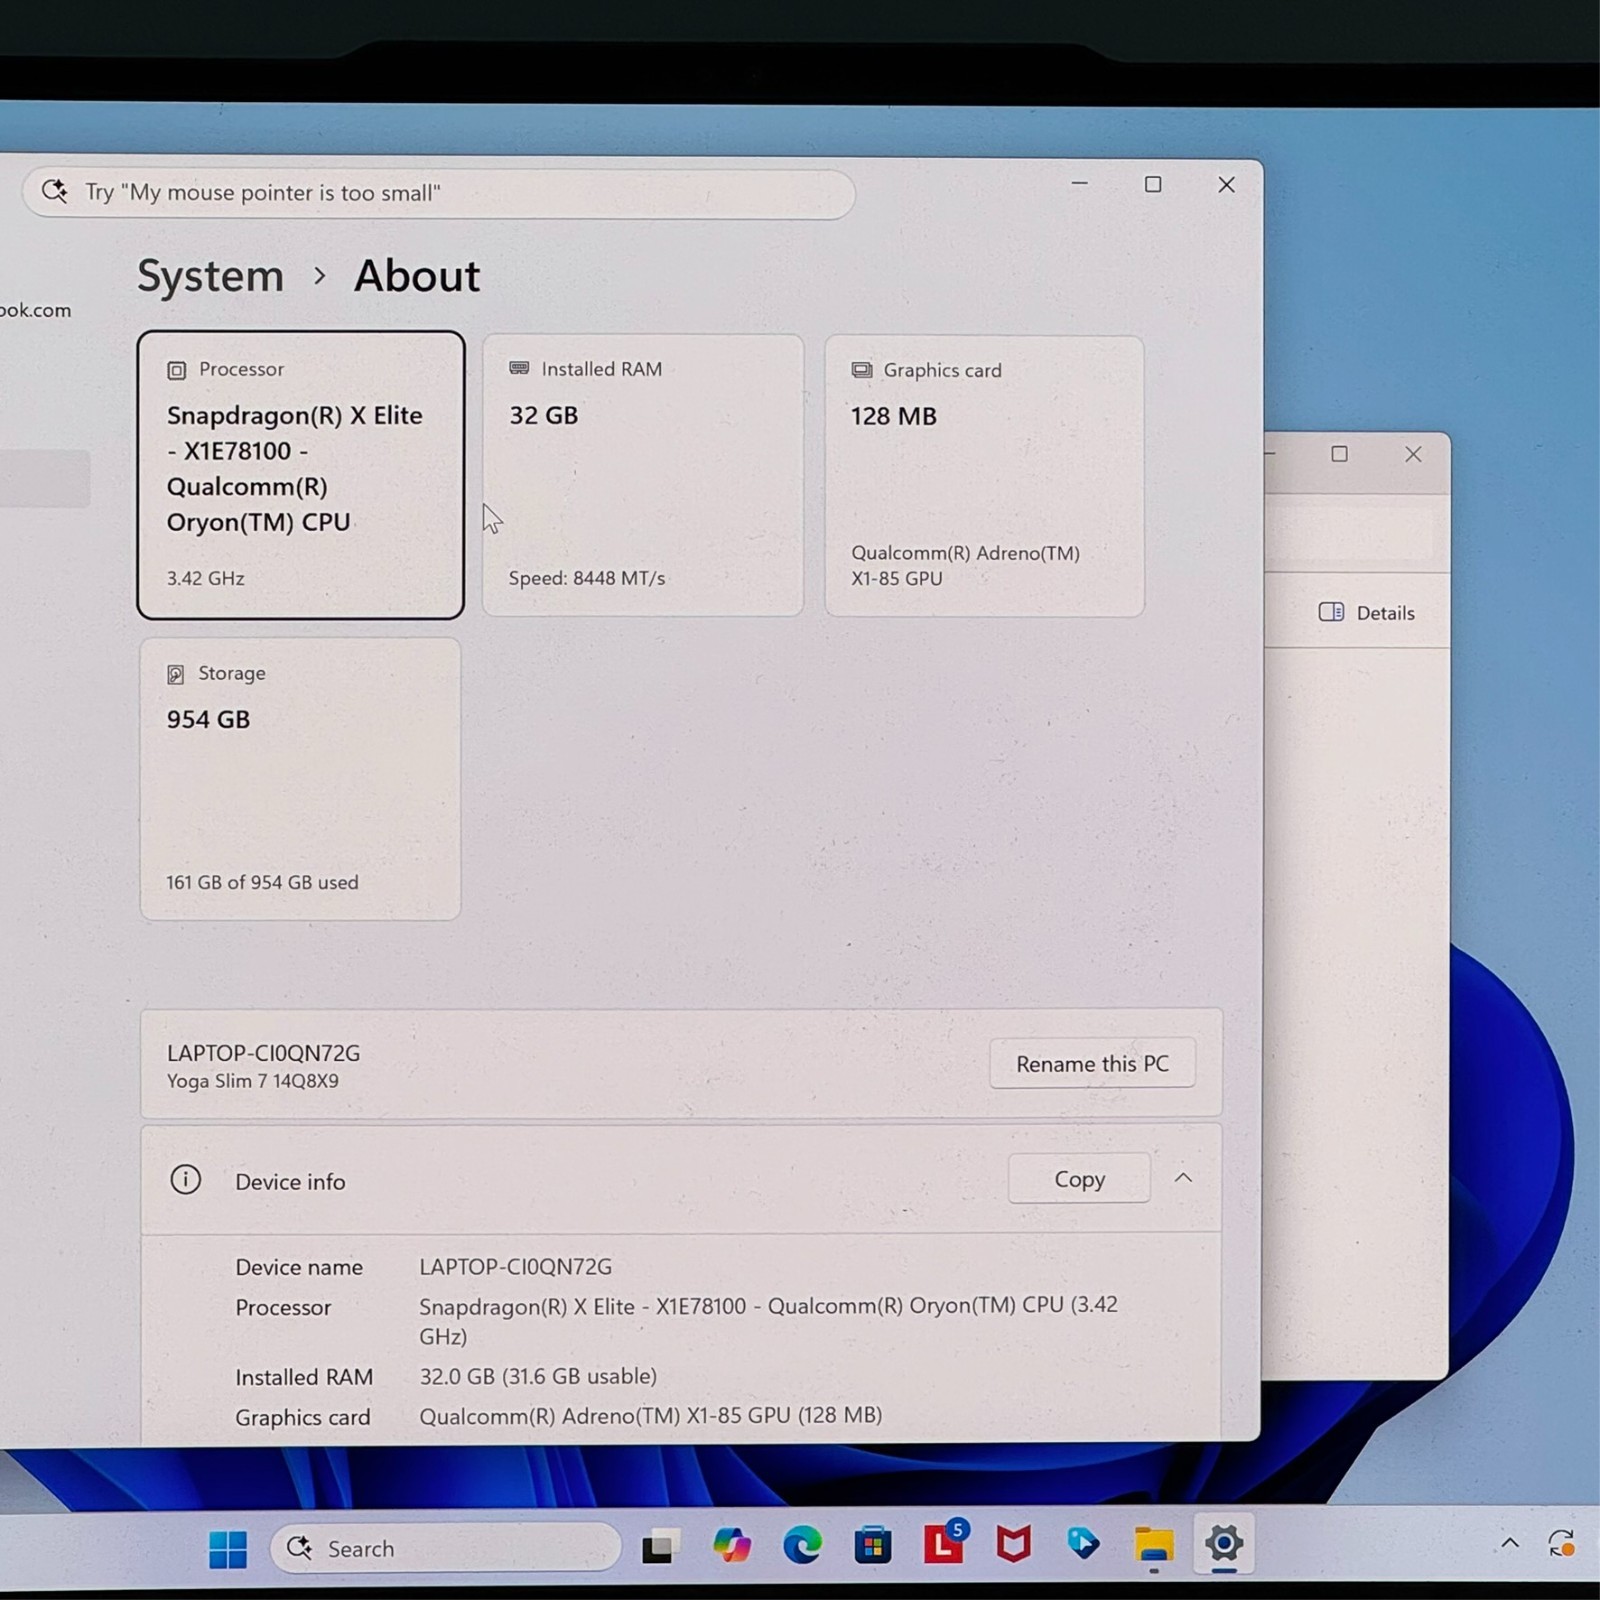This screenshot has height=1600, width=1600.
Task: Click the About page title
Action: pyautogui.click(x=417, y=276)
